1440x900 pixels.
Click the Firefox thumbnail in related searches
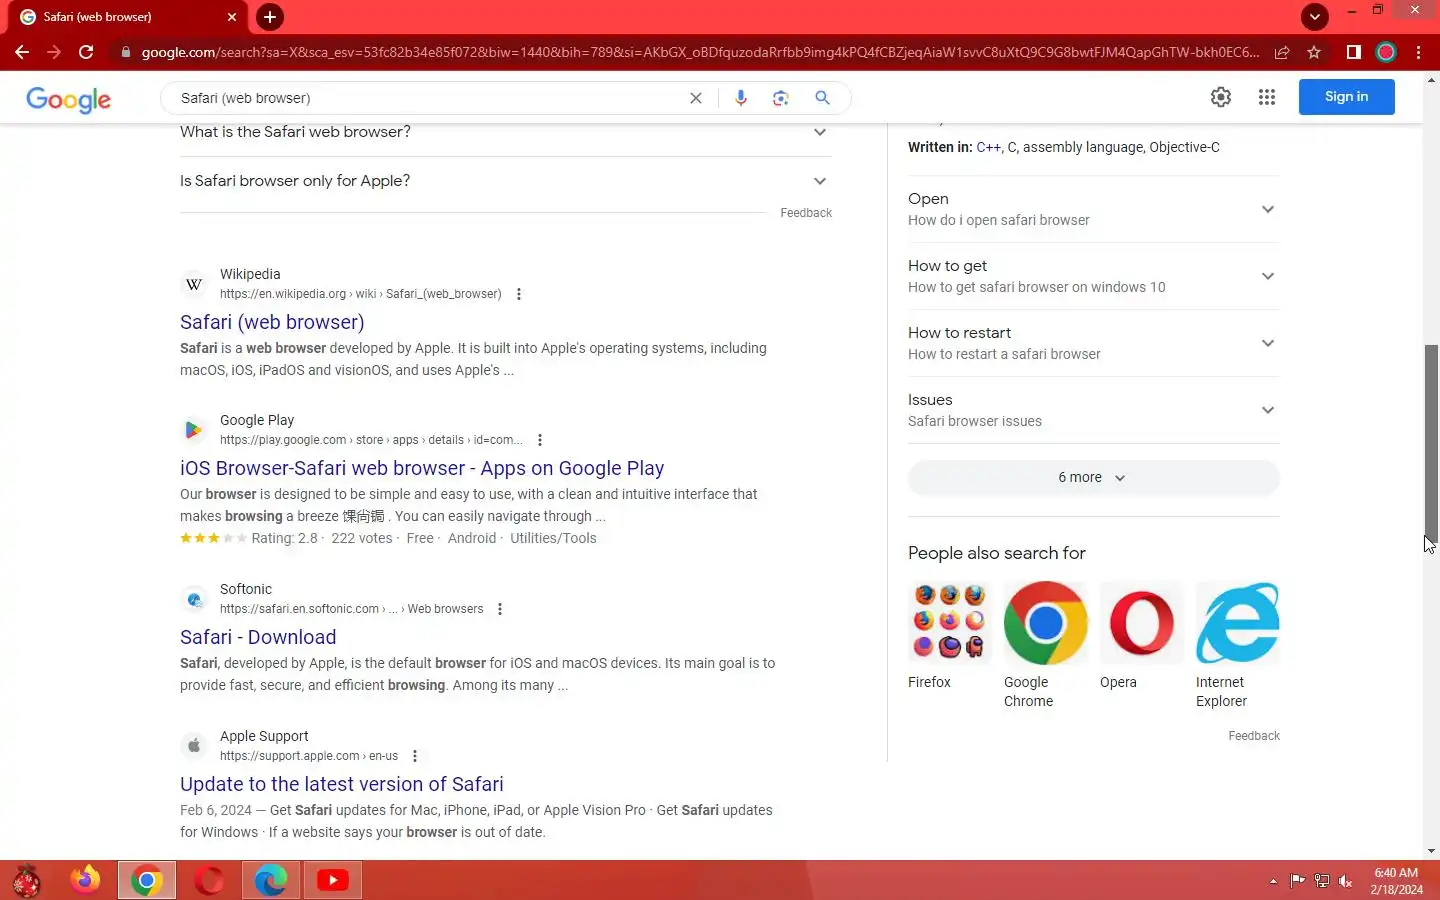[949, 622]
